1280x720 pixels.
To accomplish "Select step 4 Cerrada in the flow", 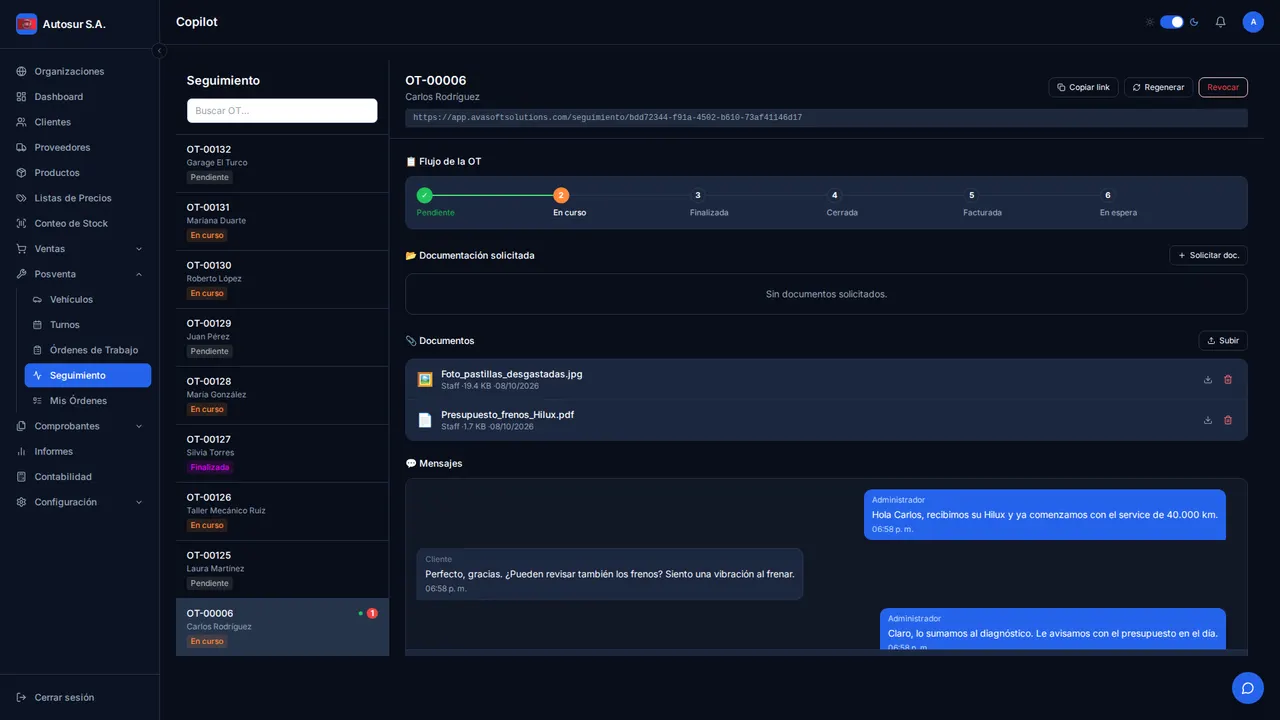I will pyautogui.click(x=834, y=195).
